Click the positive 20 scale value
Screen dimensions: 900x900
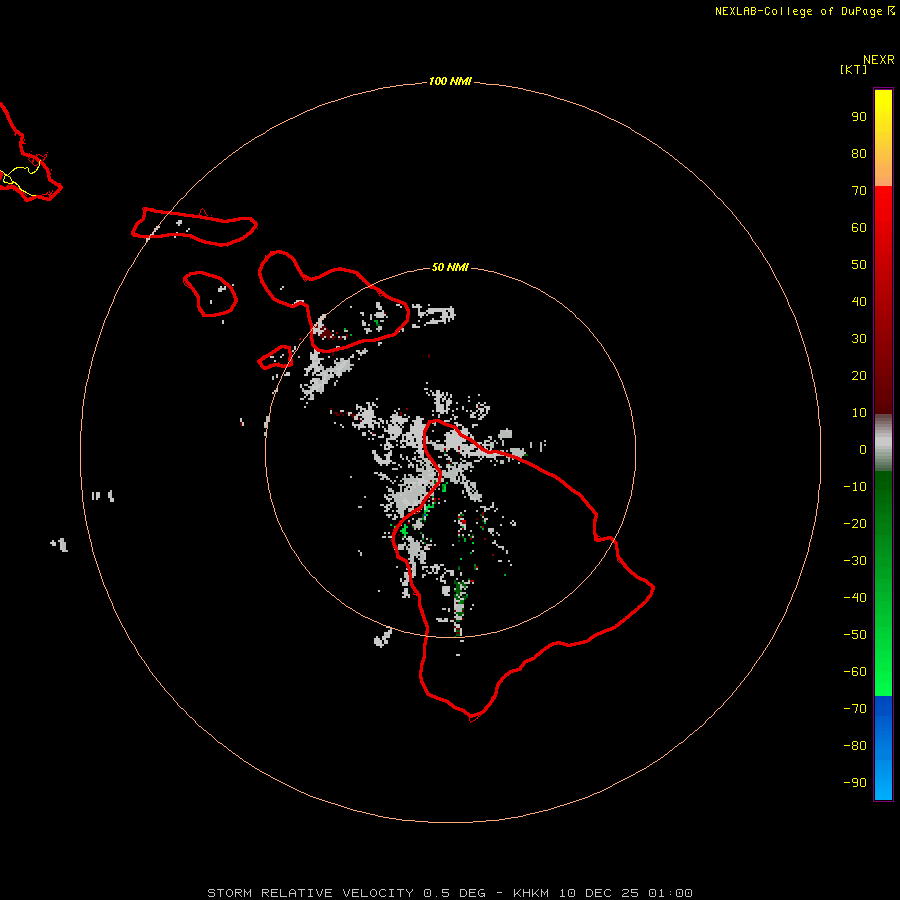pos(859,376)
